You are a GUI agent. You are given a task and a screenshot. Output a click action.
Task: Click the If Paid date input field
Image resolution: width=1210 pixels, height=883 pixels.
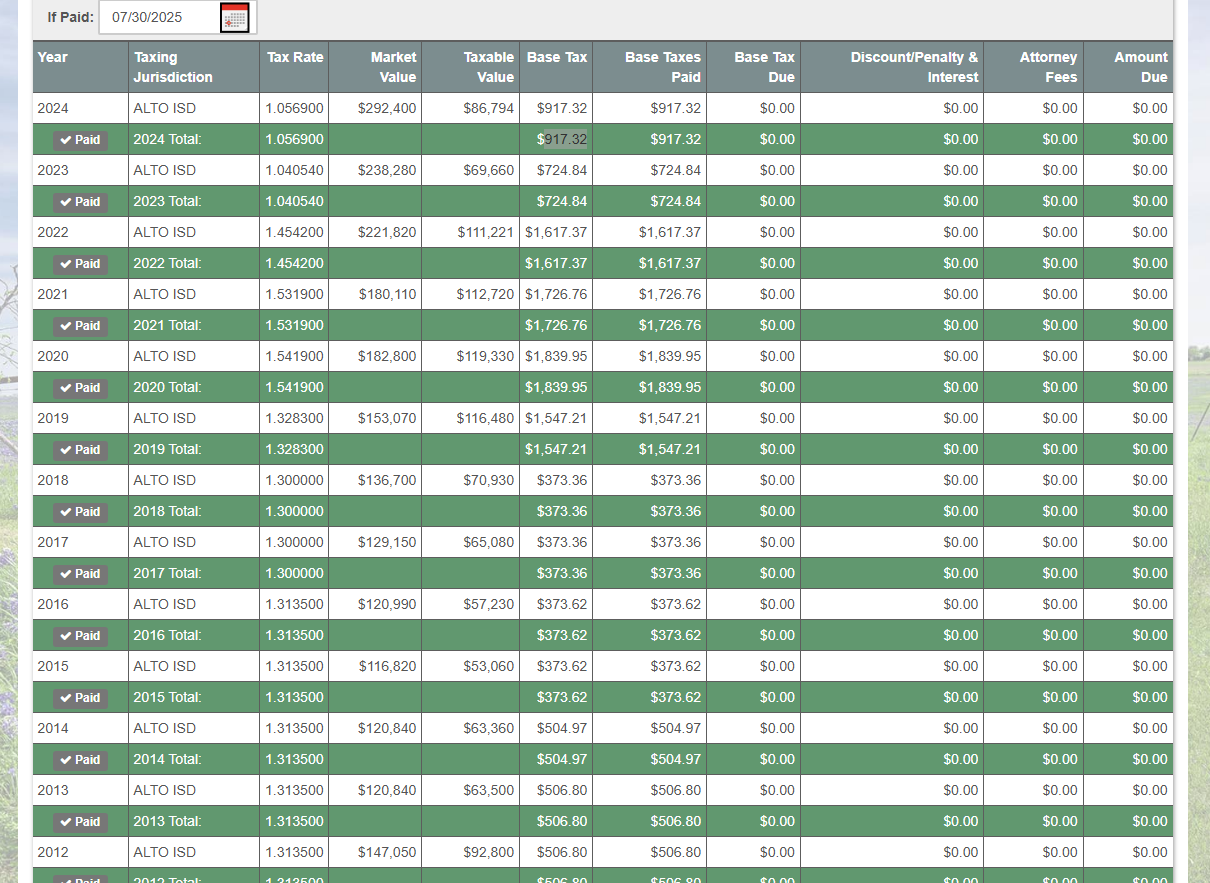click(160, 18)
